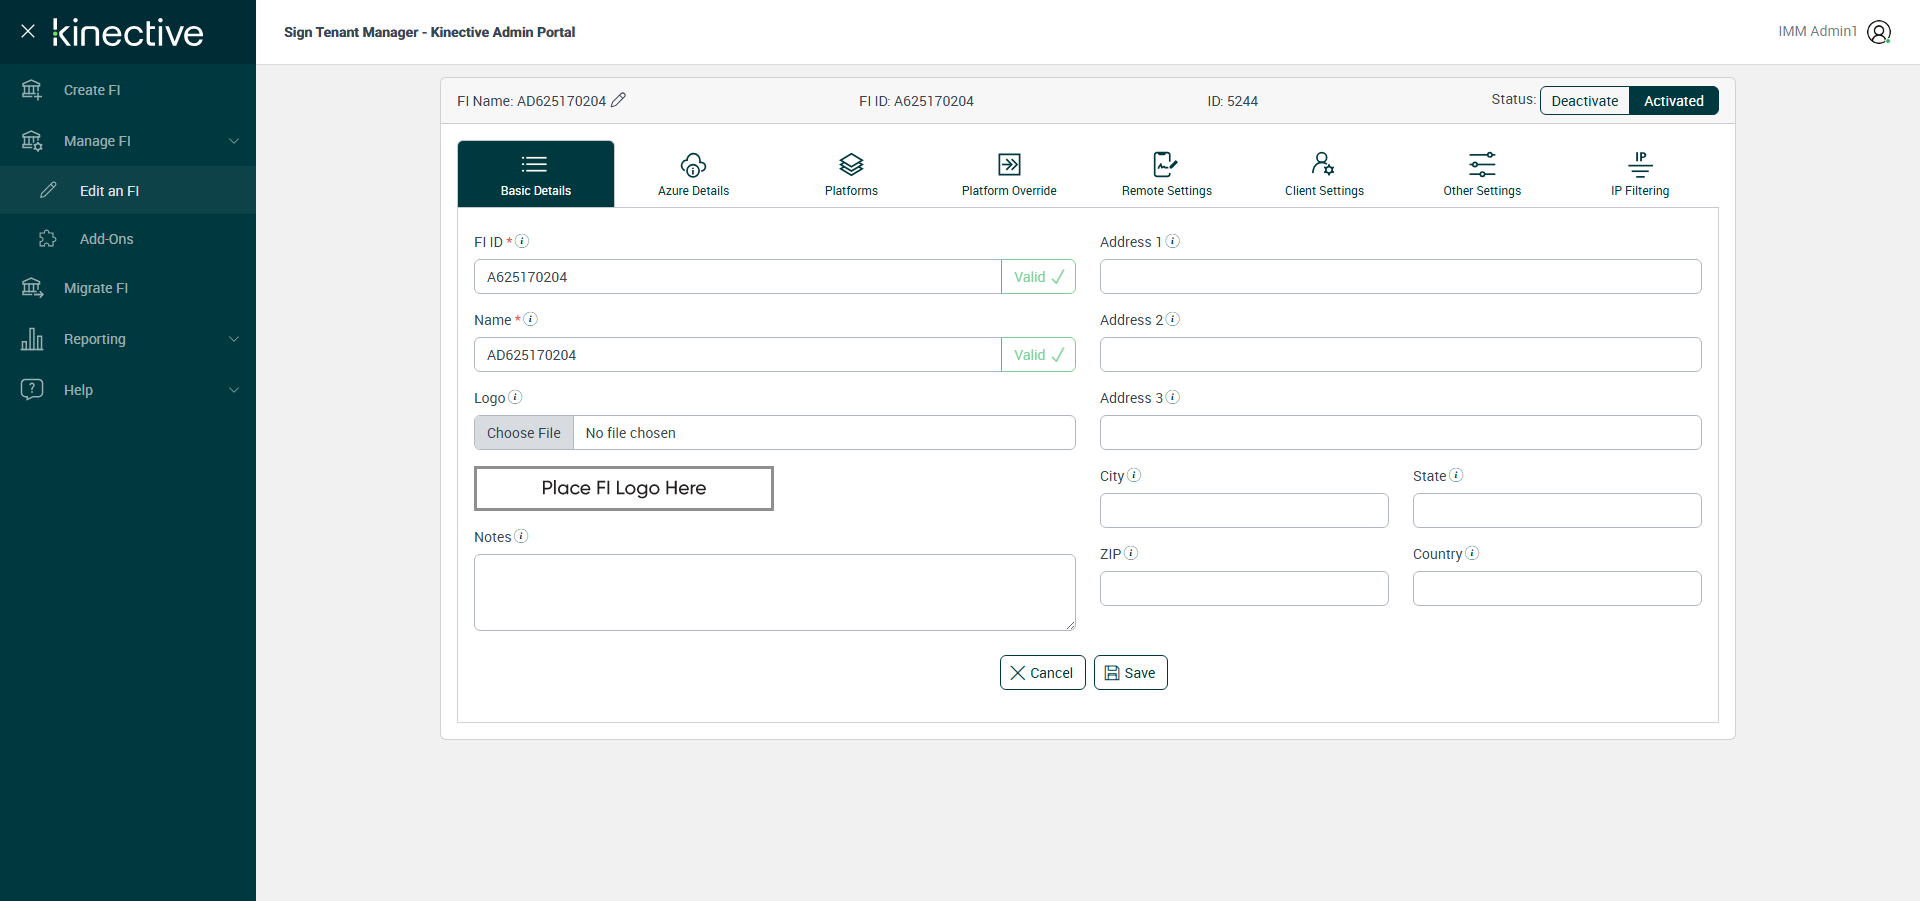Click the ZIP info icon
The height and width of the screenshot is (901, 1920).
click(1131, 553)
